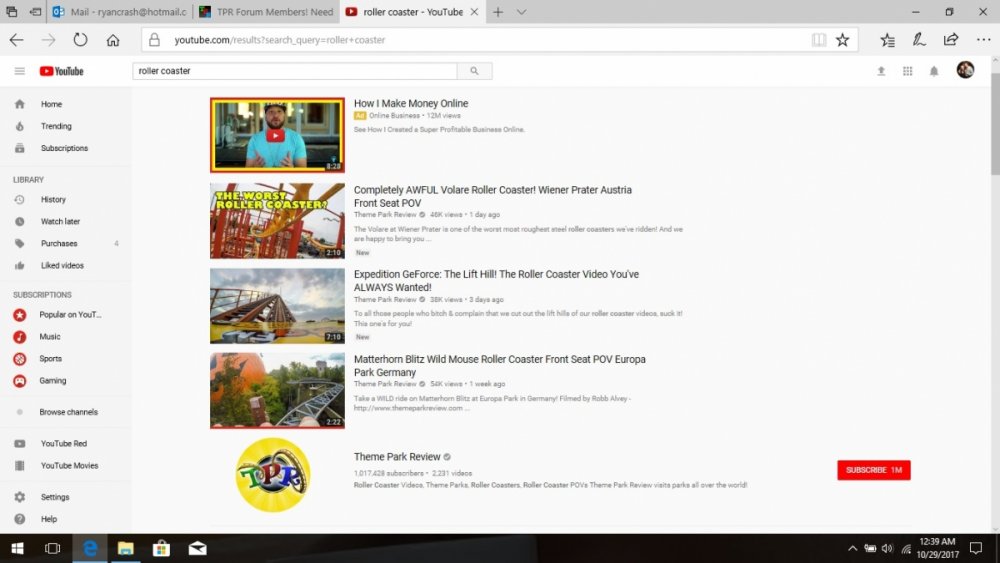Open the account avatar menu
Viewport: 1000px width, 563px height.
[x=965, y=69]
